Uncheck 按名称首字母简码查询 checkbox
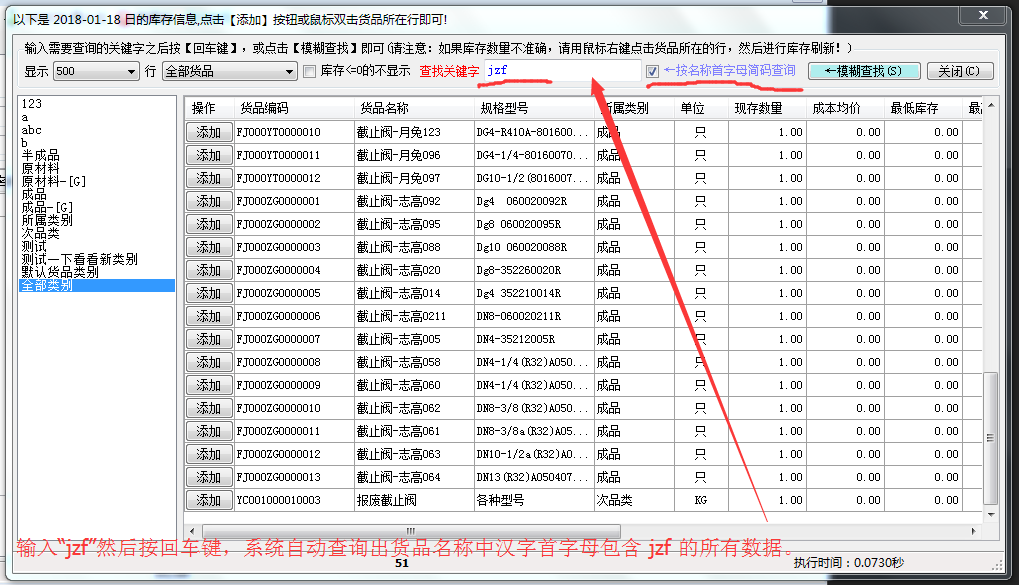 pyautogui.click(x=653, y=72)
